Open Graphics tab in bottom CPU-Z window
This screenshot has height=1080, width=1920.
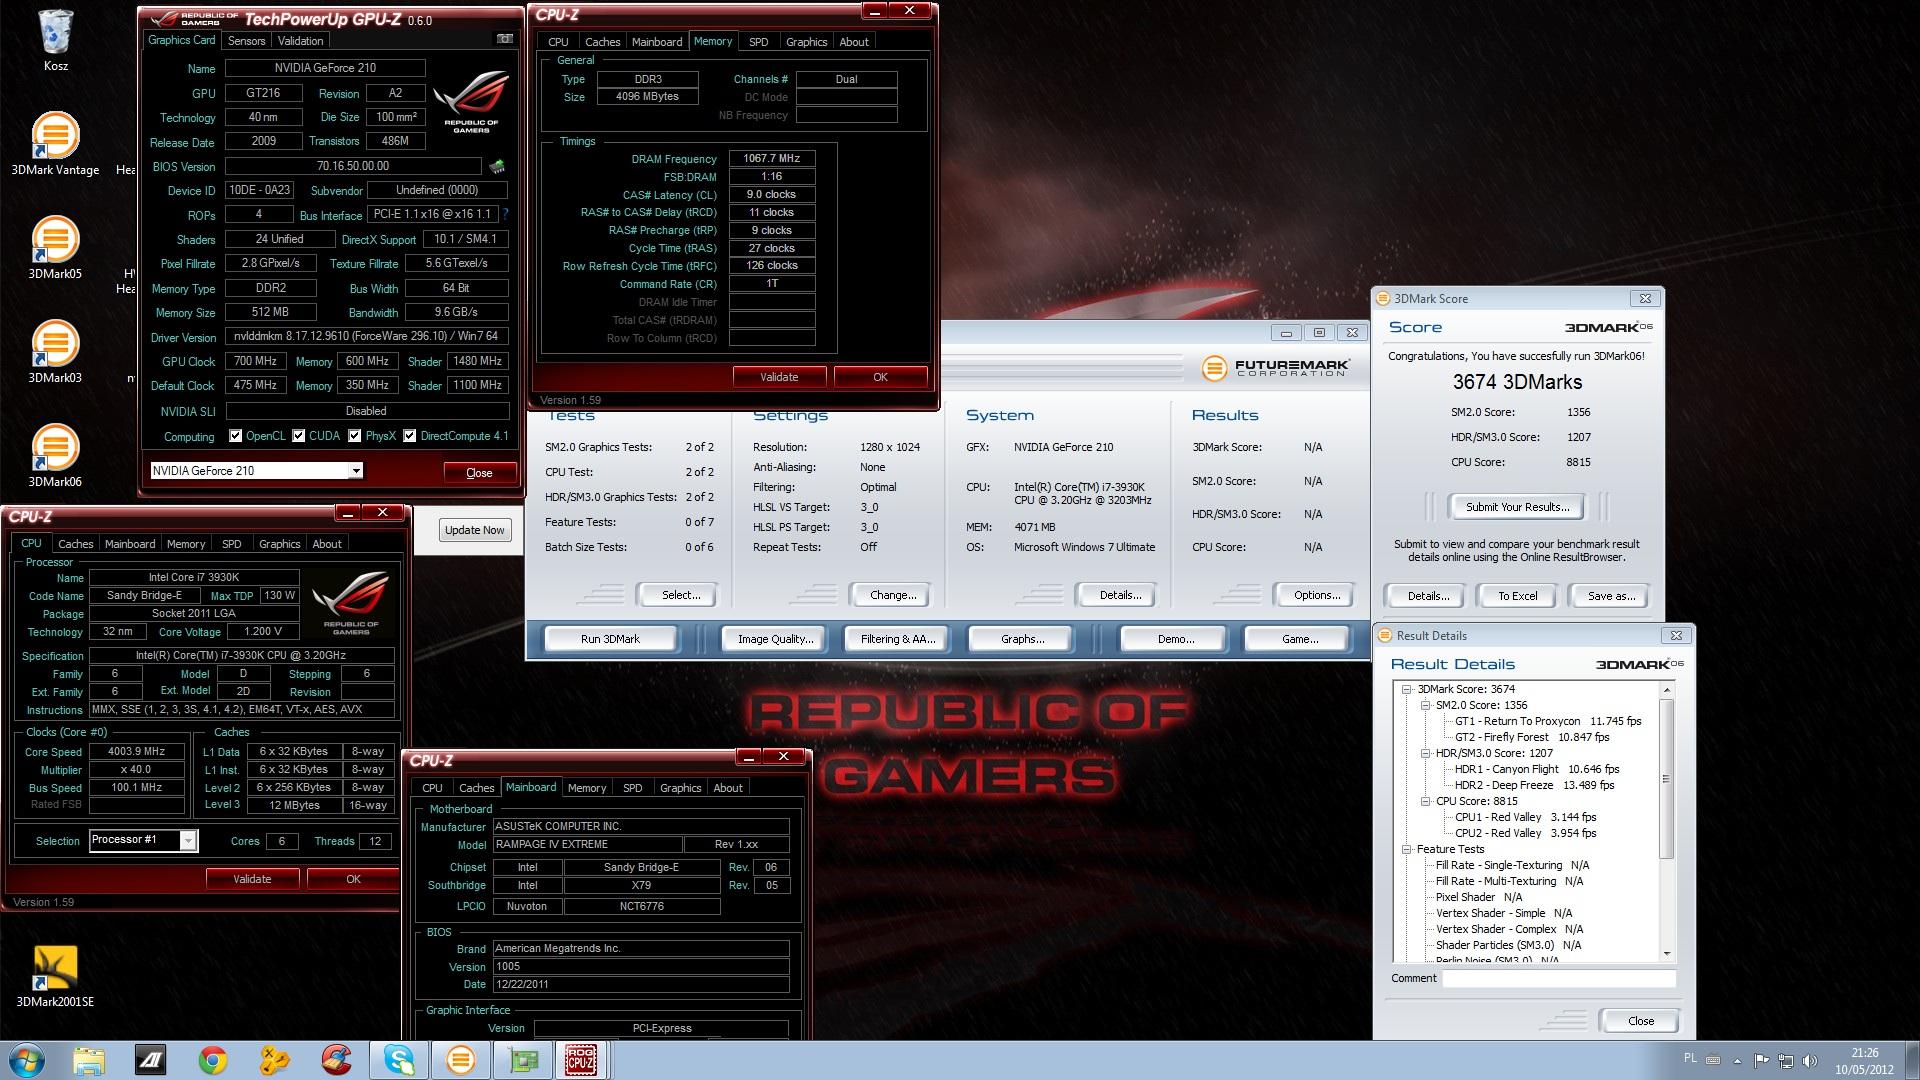(680, 788)
